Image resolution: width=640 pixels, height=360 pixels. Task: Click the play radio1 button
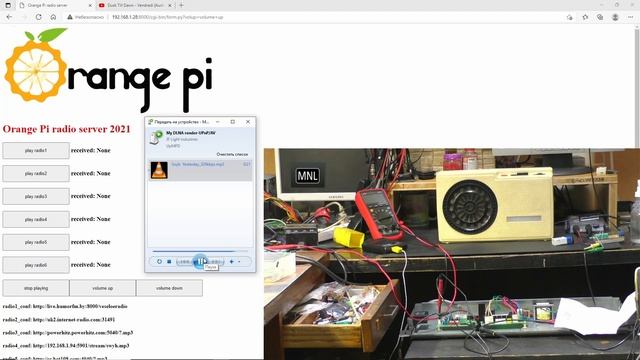click(x=36, y=151)
